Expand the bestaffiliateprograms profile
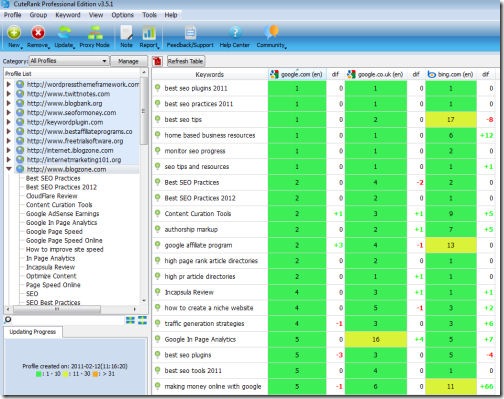Image resolution: width=504 pixels, height=399 pixels. [x=9, y=131]
